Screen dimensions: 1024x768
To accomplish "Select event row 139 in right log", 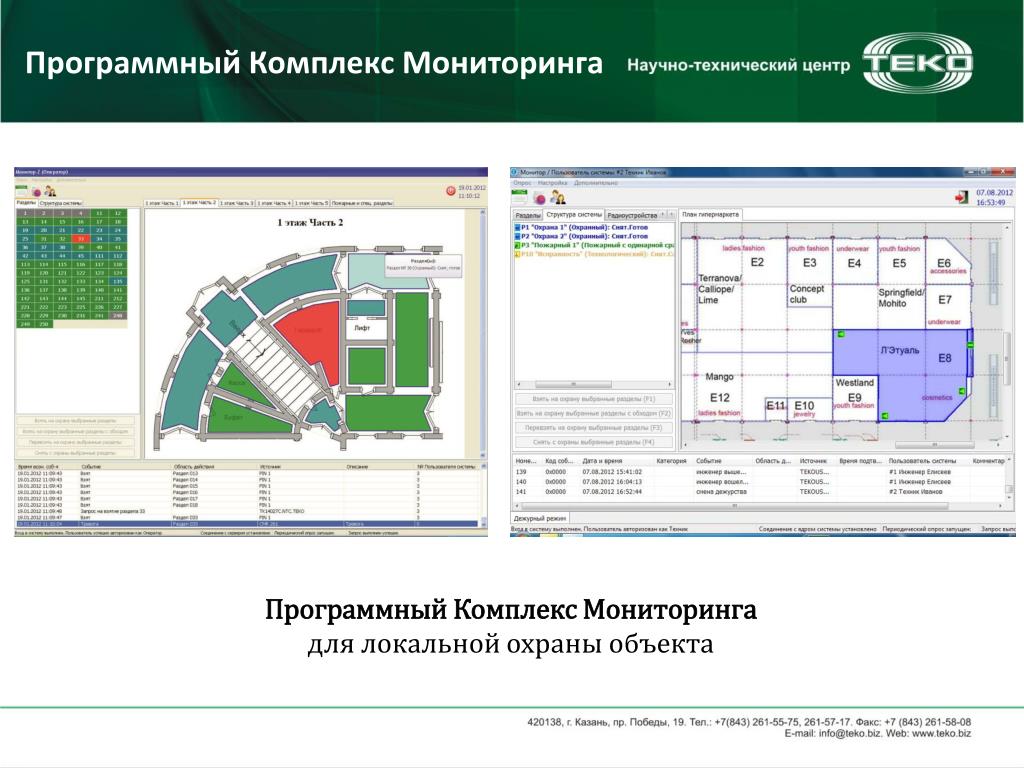I will tap(761, 472).
